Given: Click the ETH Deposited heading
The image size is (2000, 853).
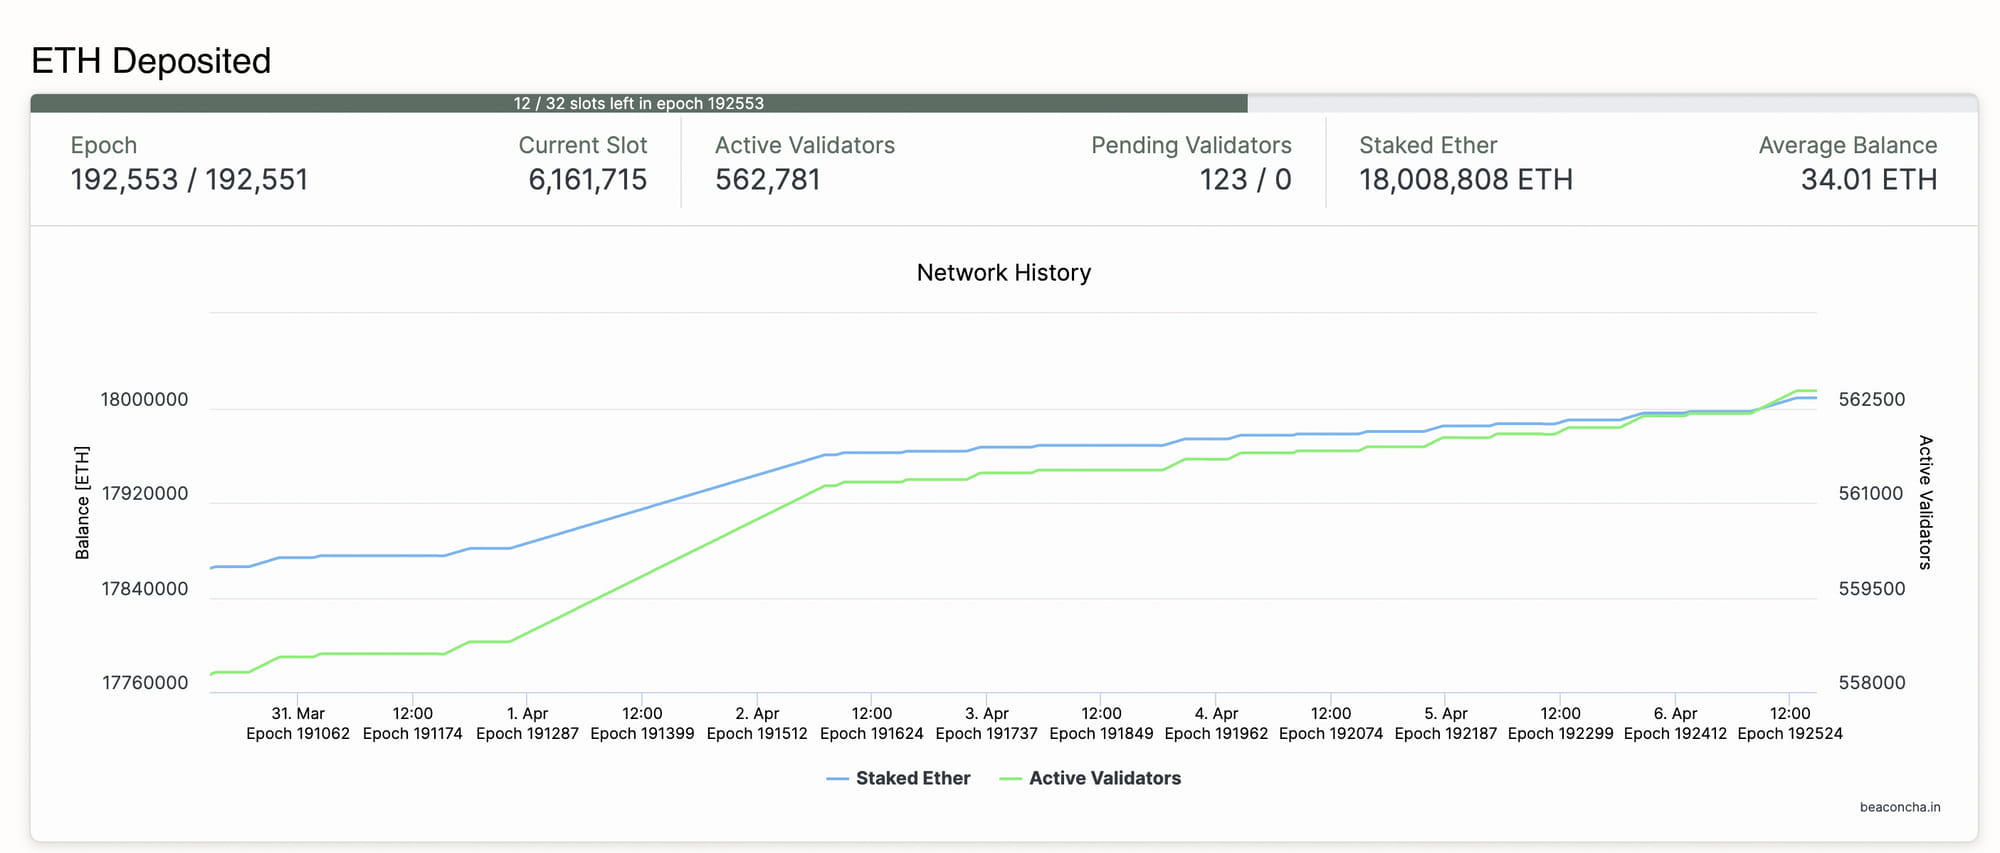Looking at the screenshot, I should [x=151, y=61].
